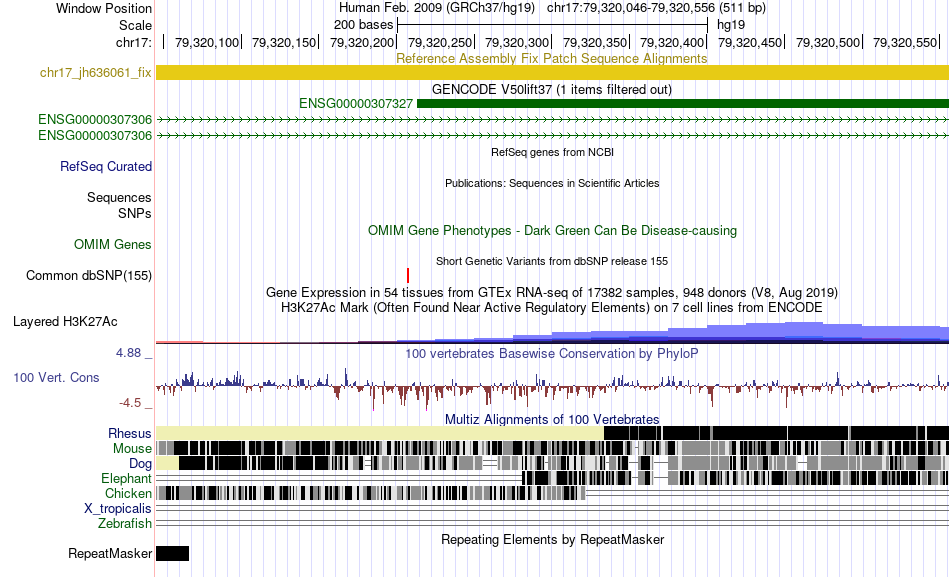Click the 100 Vert. Cons track label
This screenshot has width=950, height=577.
click(56, 378)
